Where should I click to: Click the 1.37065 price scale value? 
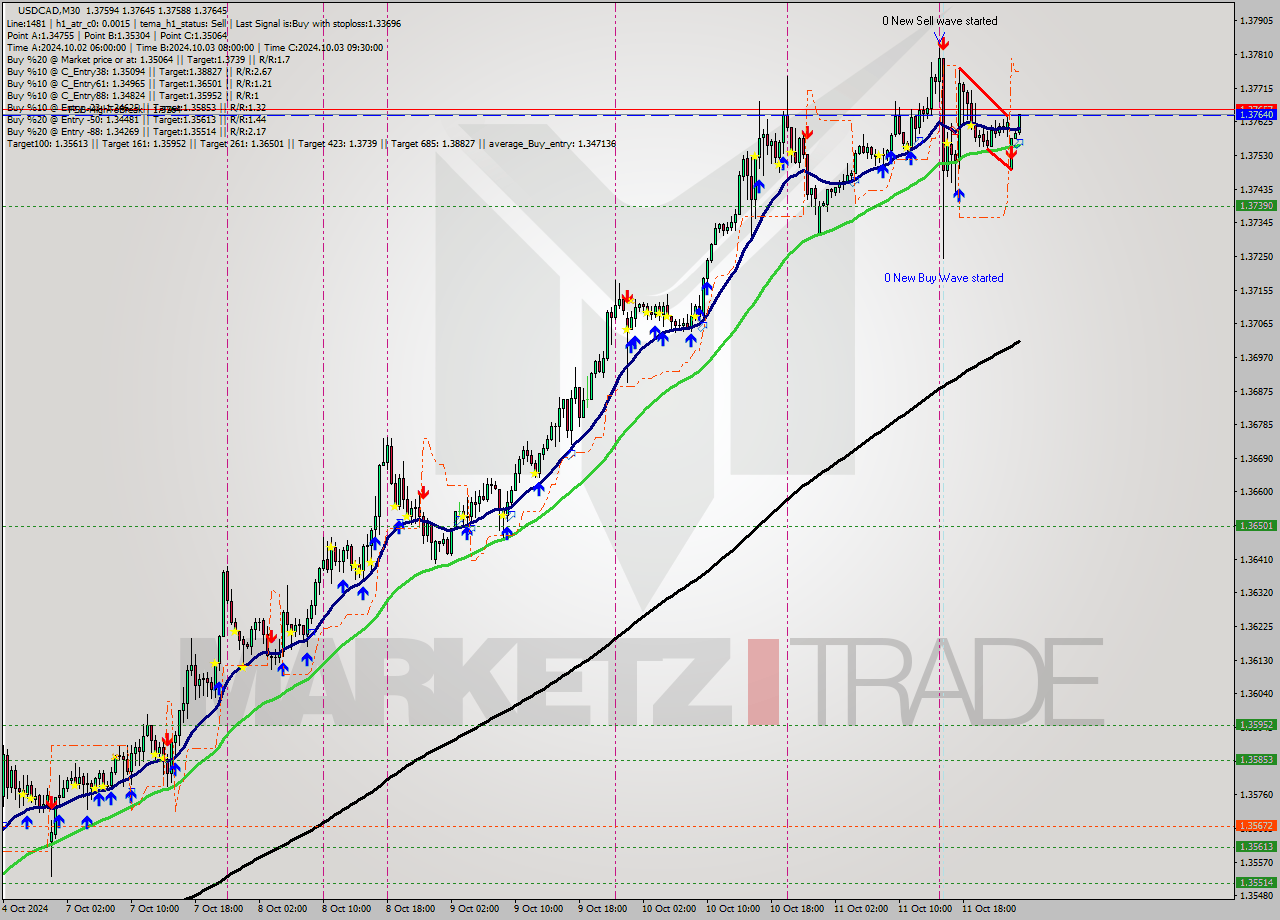[x=1256, y=323]
